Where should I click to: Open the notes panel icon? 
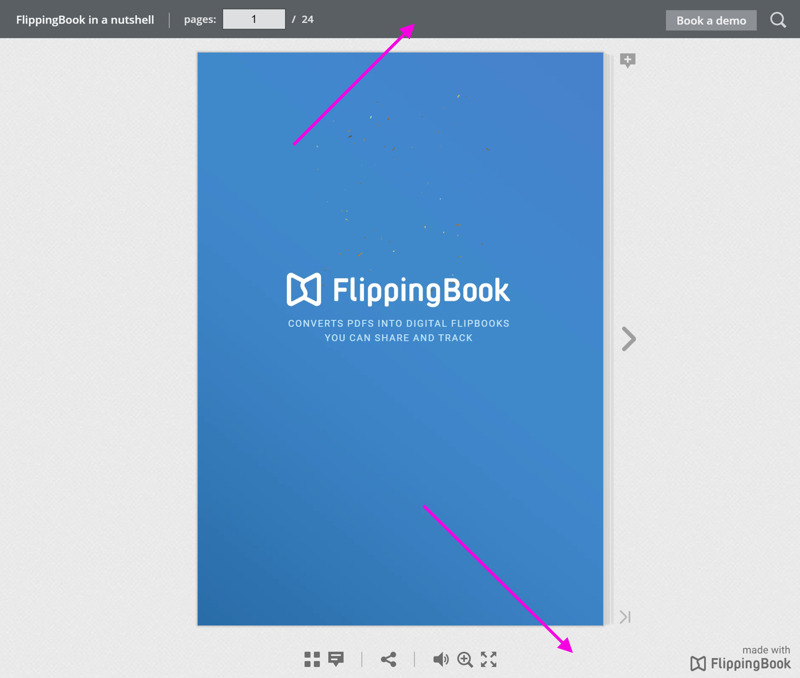coord(336,659)
